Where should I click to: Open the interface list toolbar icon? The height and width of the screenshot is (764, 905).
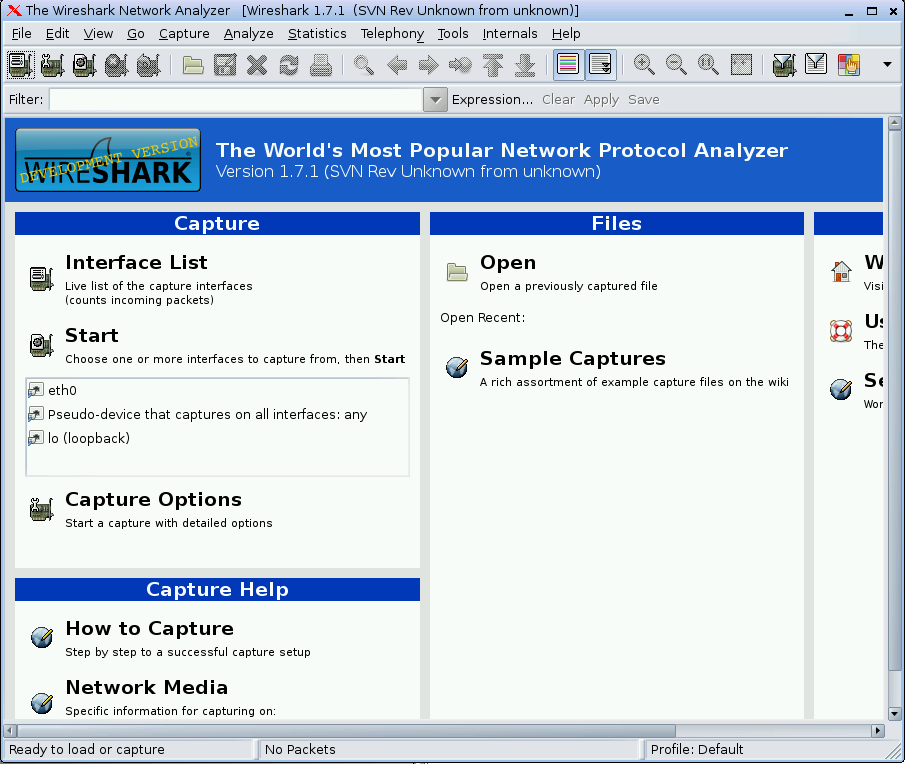(x=21, y=65)
